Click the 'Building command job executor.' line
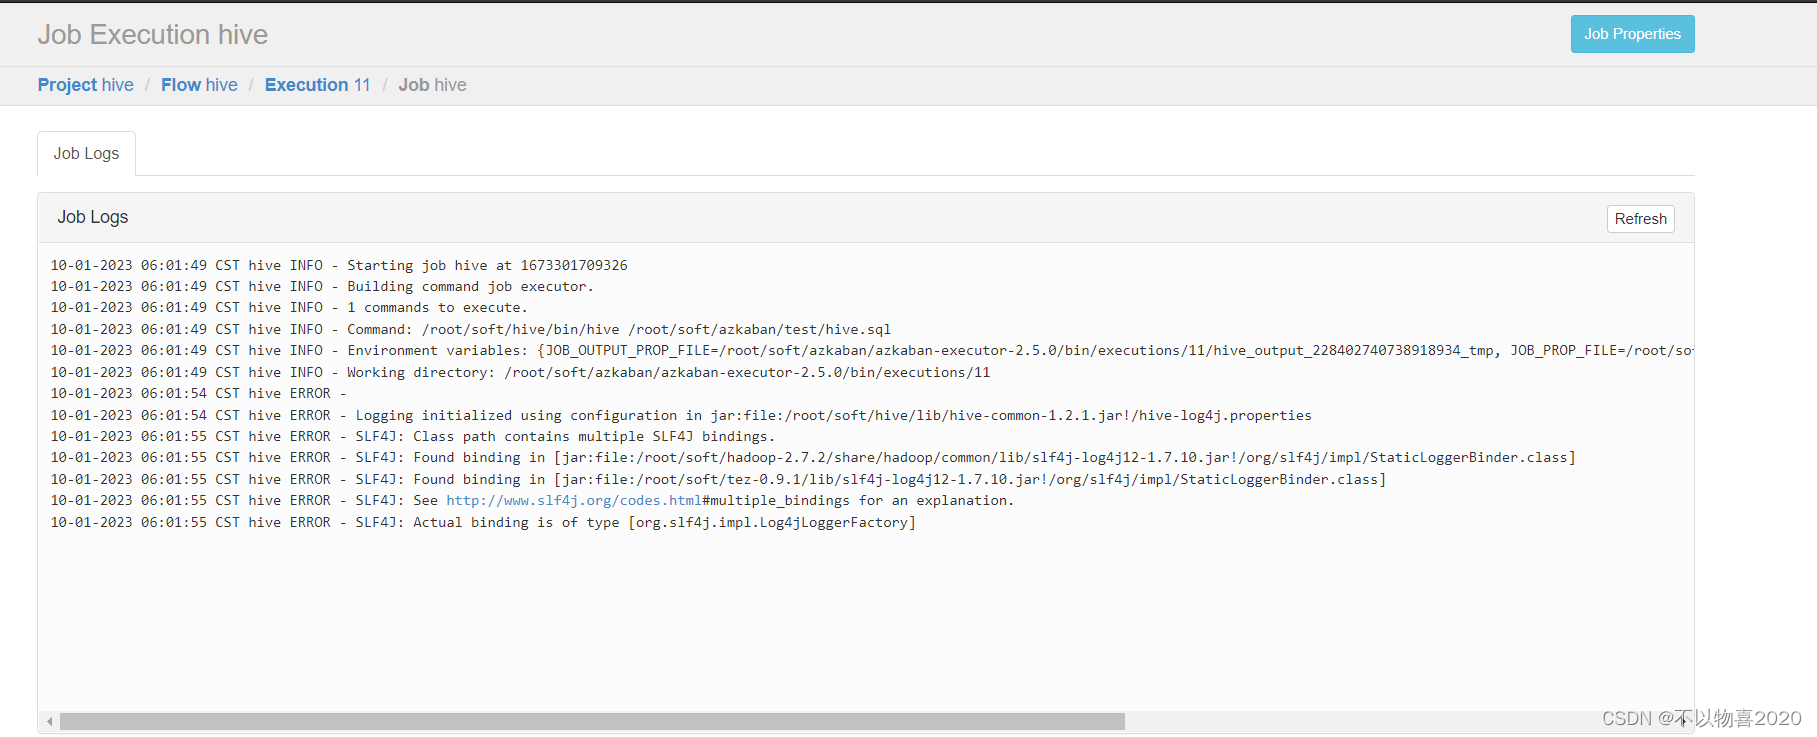This screenshot has width=1817, height=737. [x=322, y=286]
